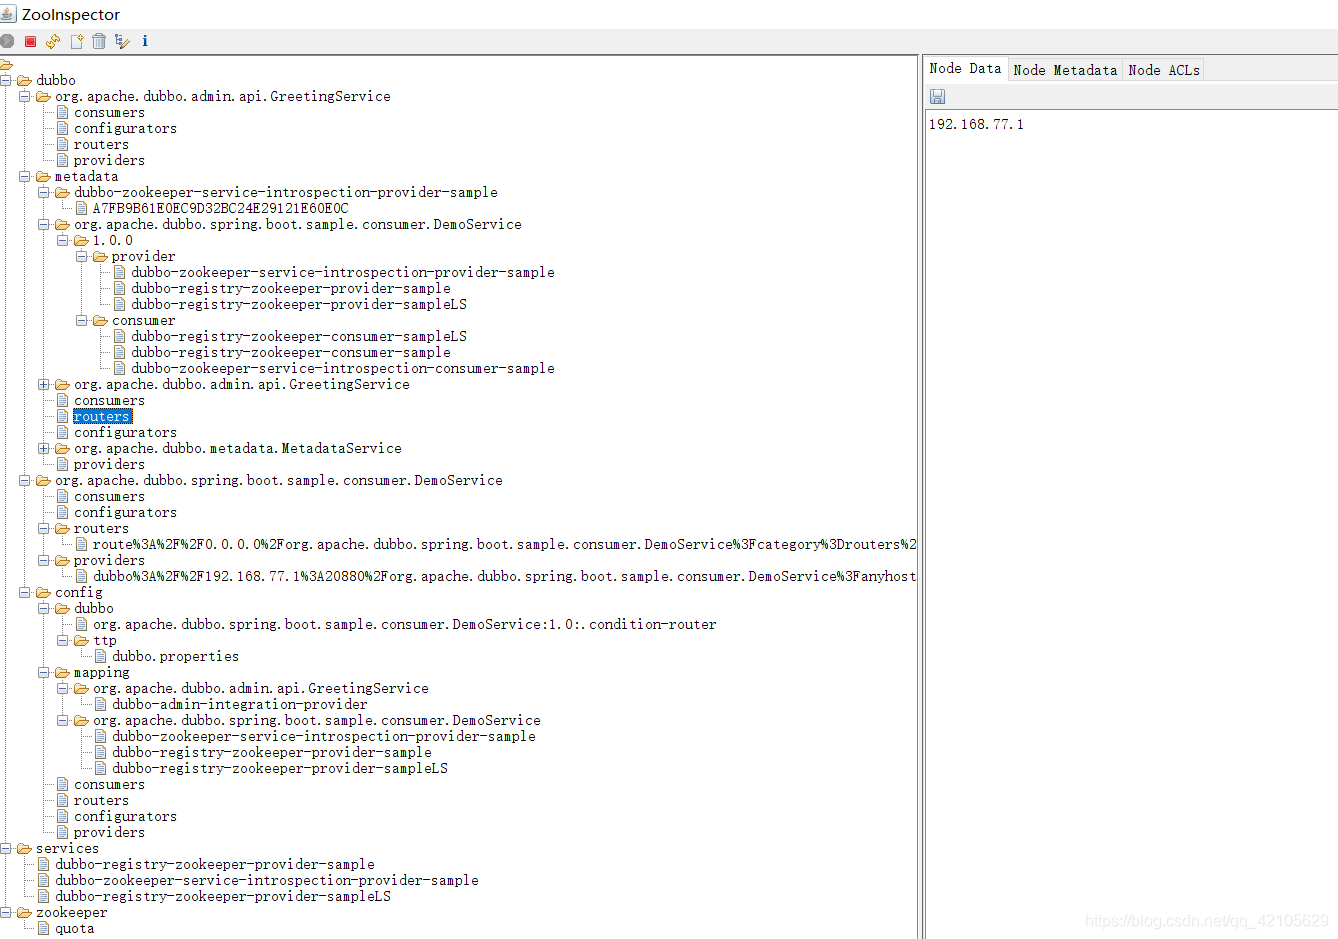Select the unnamed root folder icon atop tree

point(6,65)
